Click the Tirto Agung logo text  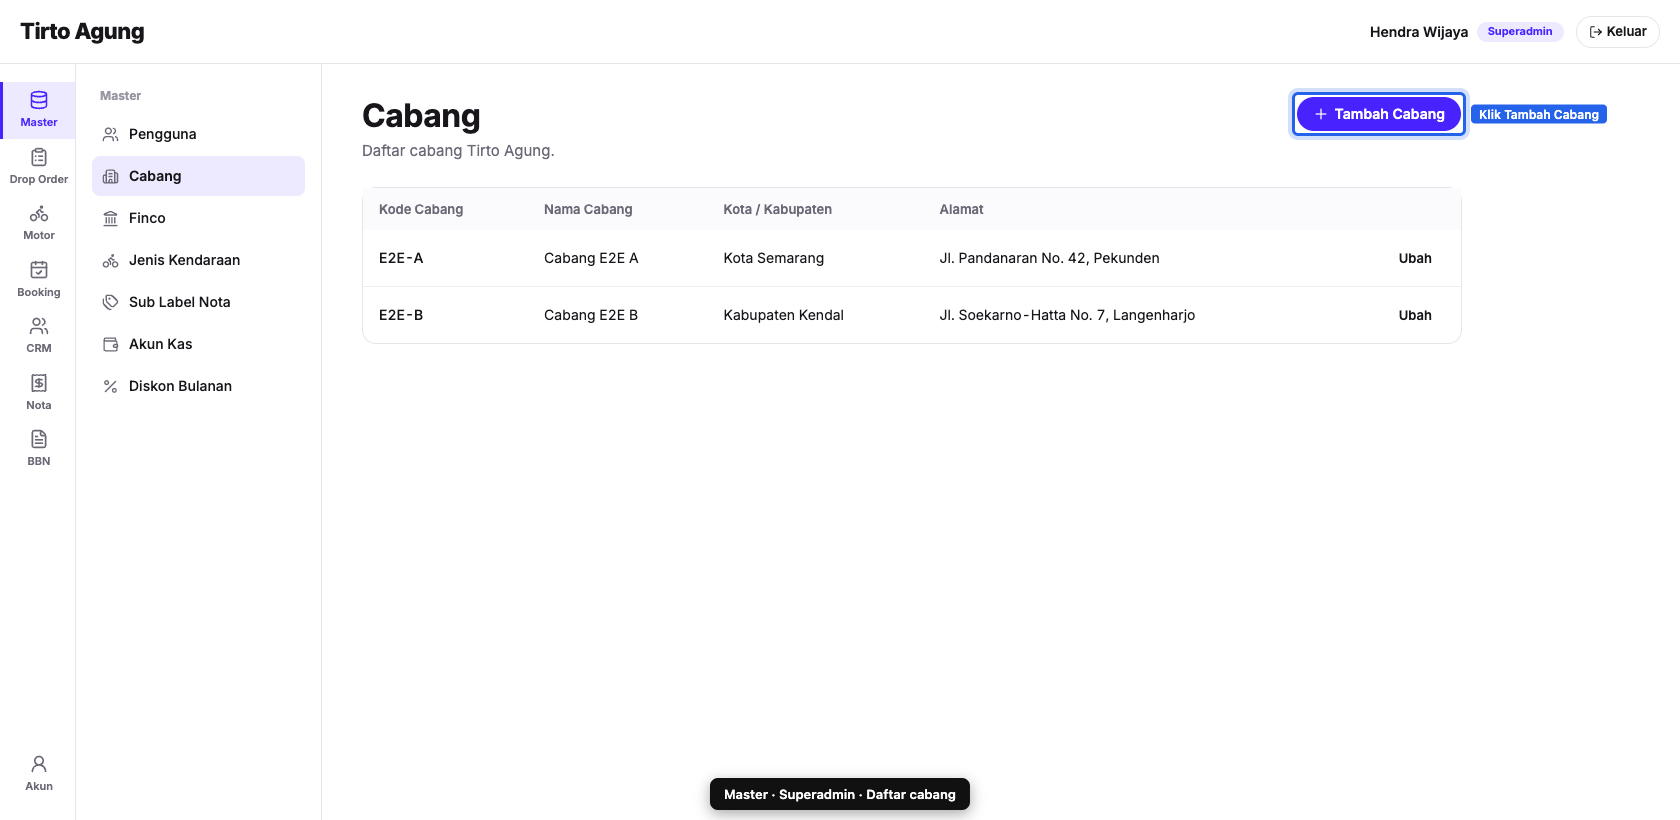point(82,31)
